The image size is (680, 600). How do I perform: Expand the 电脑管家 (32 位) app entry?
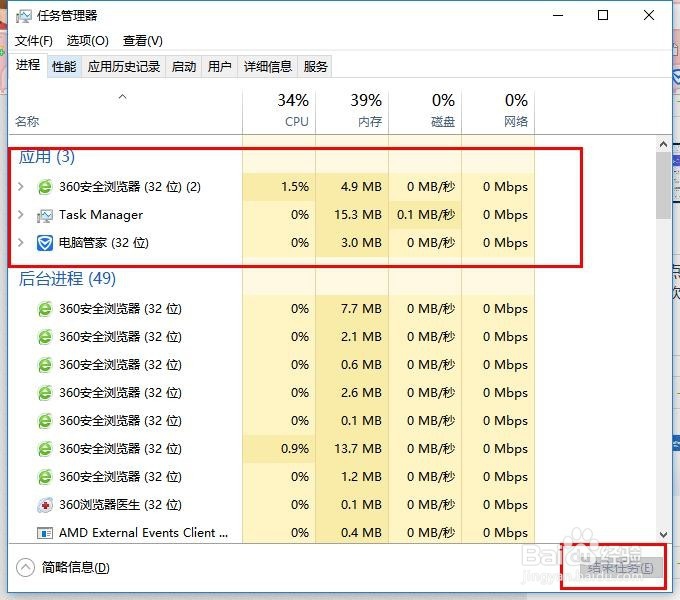coord(20,243)
